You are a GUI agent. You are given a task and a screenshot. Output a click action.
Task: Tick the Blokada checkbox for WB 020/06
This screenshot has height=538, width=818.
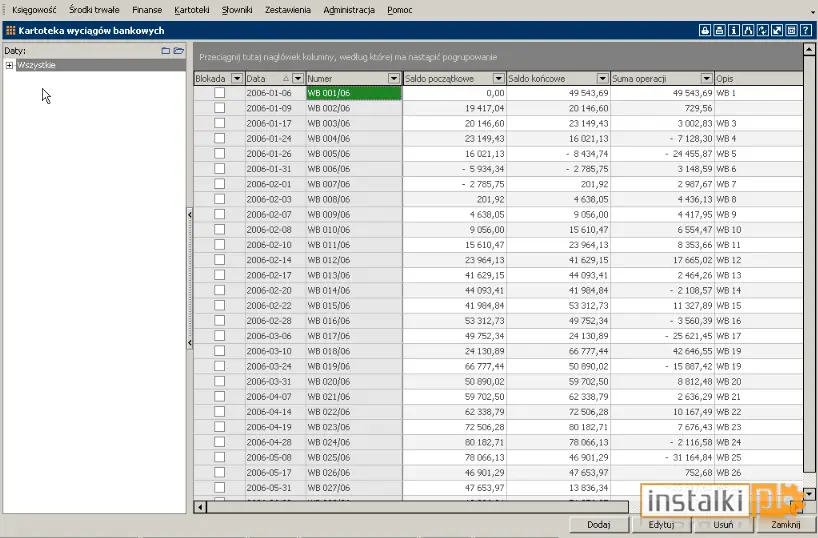pos(220,381)
